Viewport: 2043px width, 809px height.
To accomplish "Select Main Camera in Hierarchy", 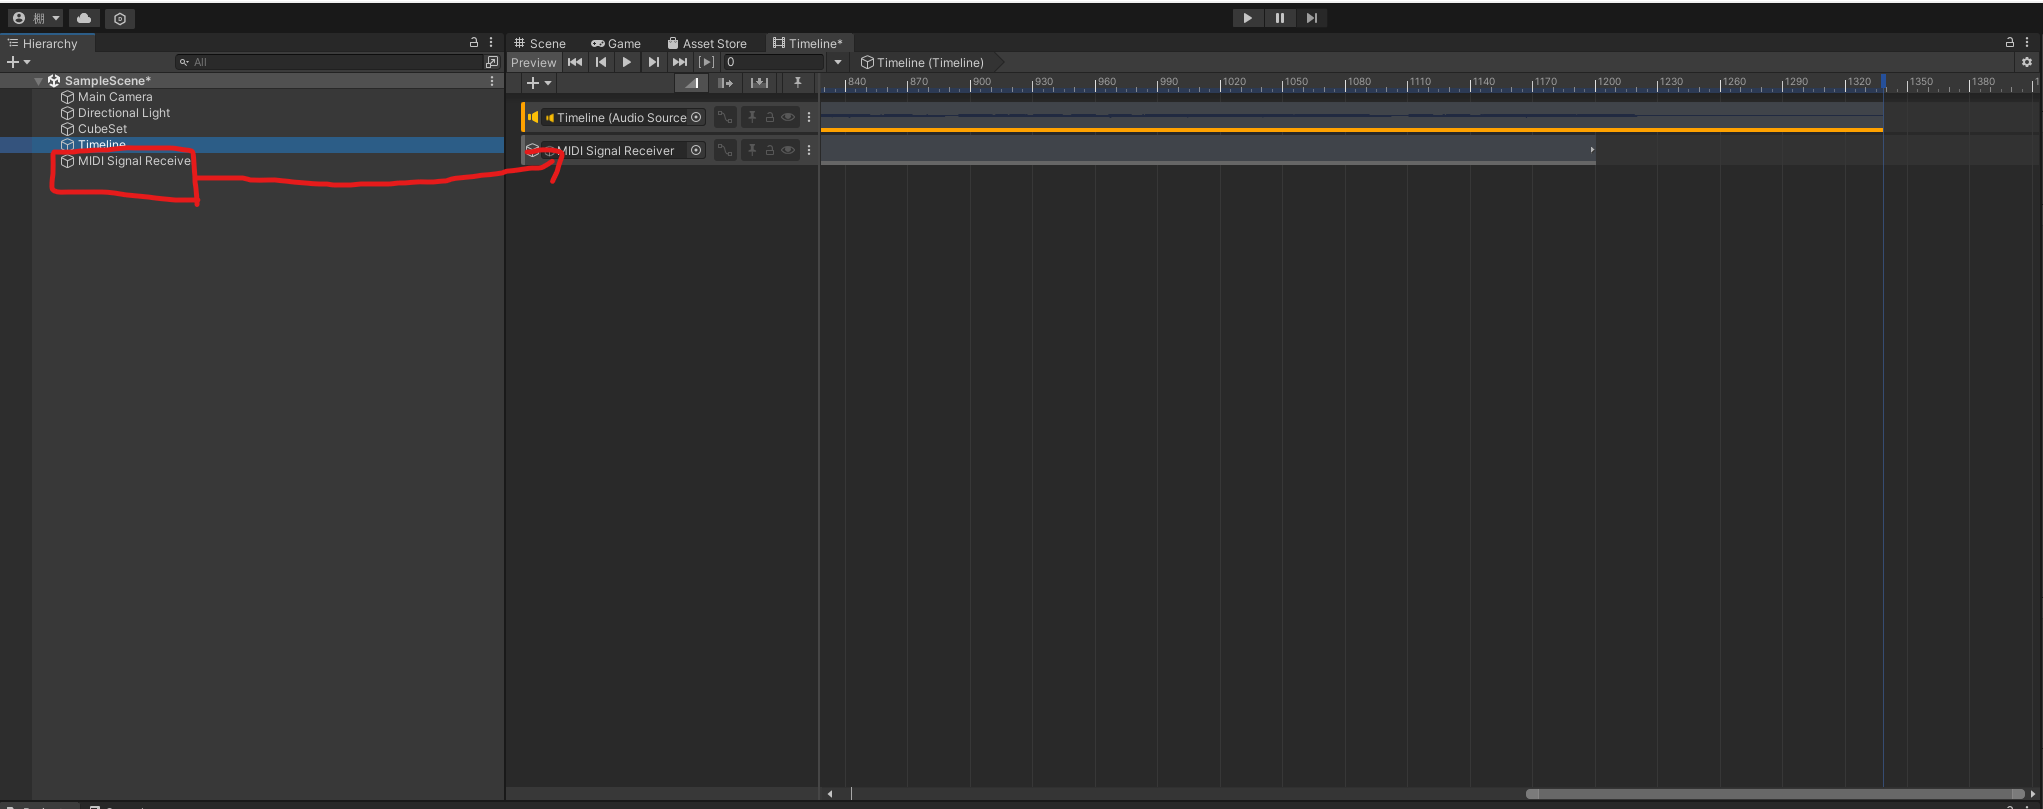I will [115, 97].
